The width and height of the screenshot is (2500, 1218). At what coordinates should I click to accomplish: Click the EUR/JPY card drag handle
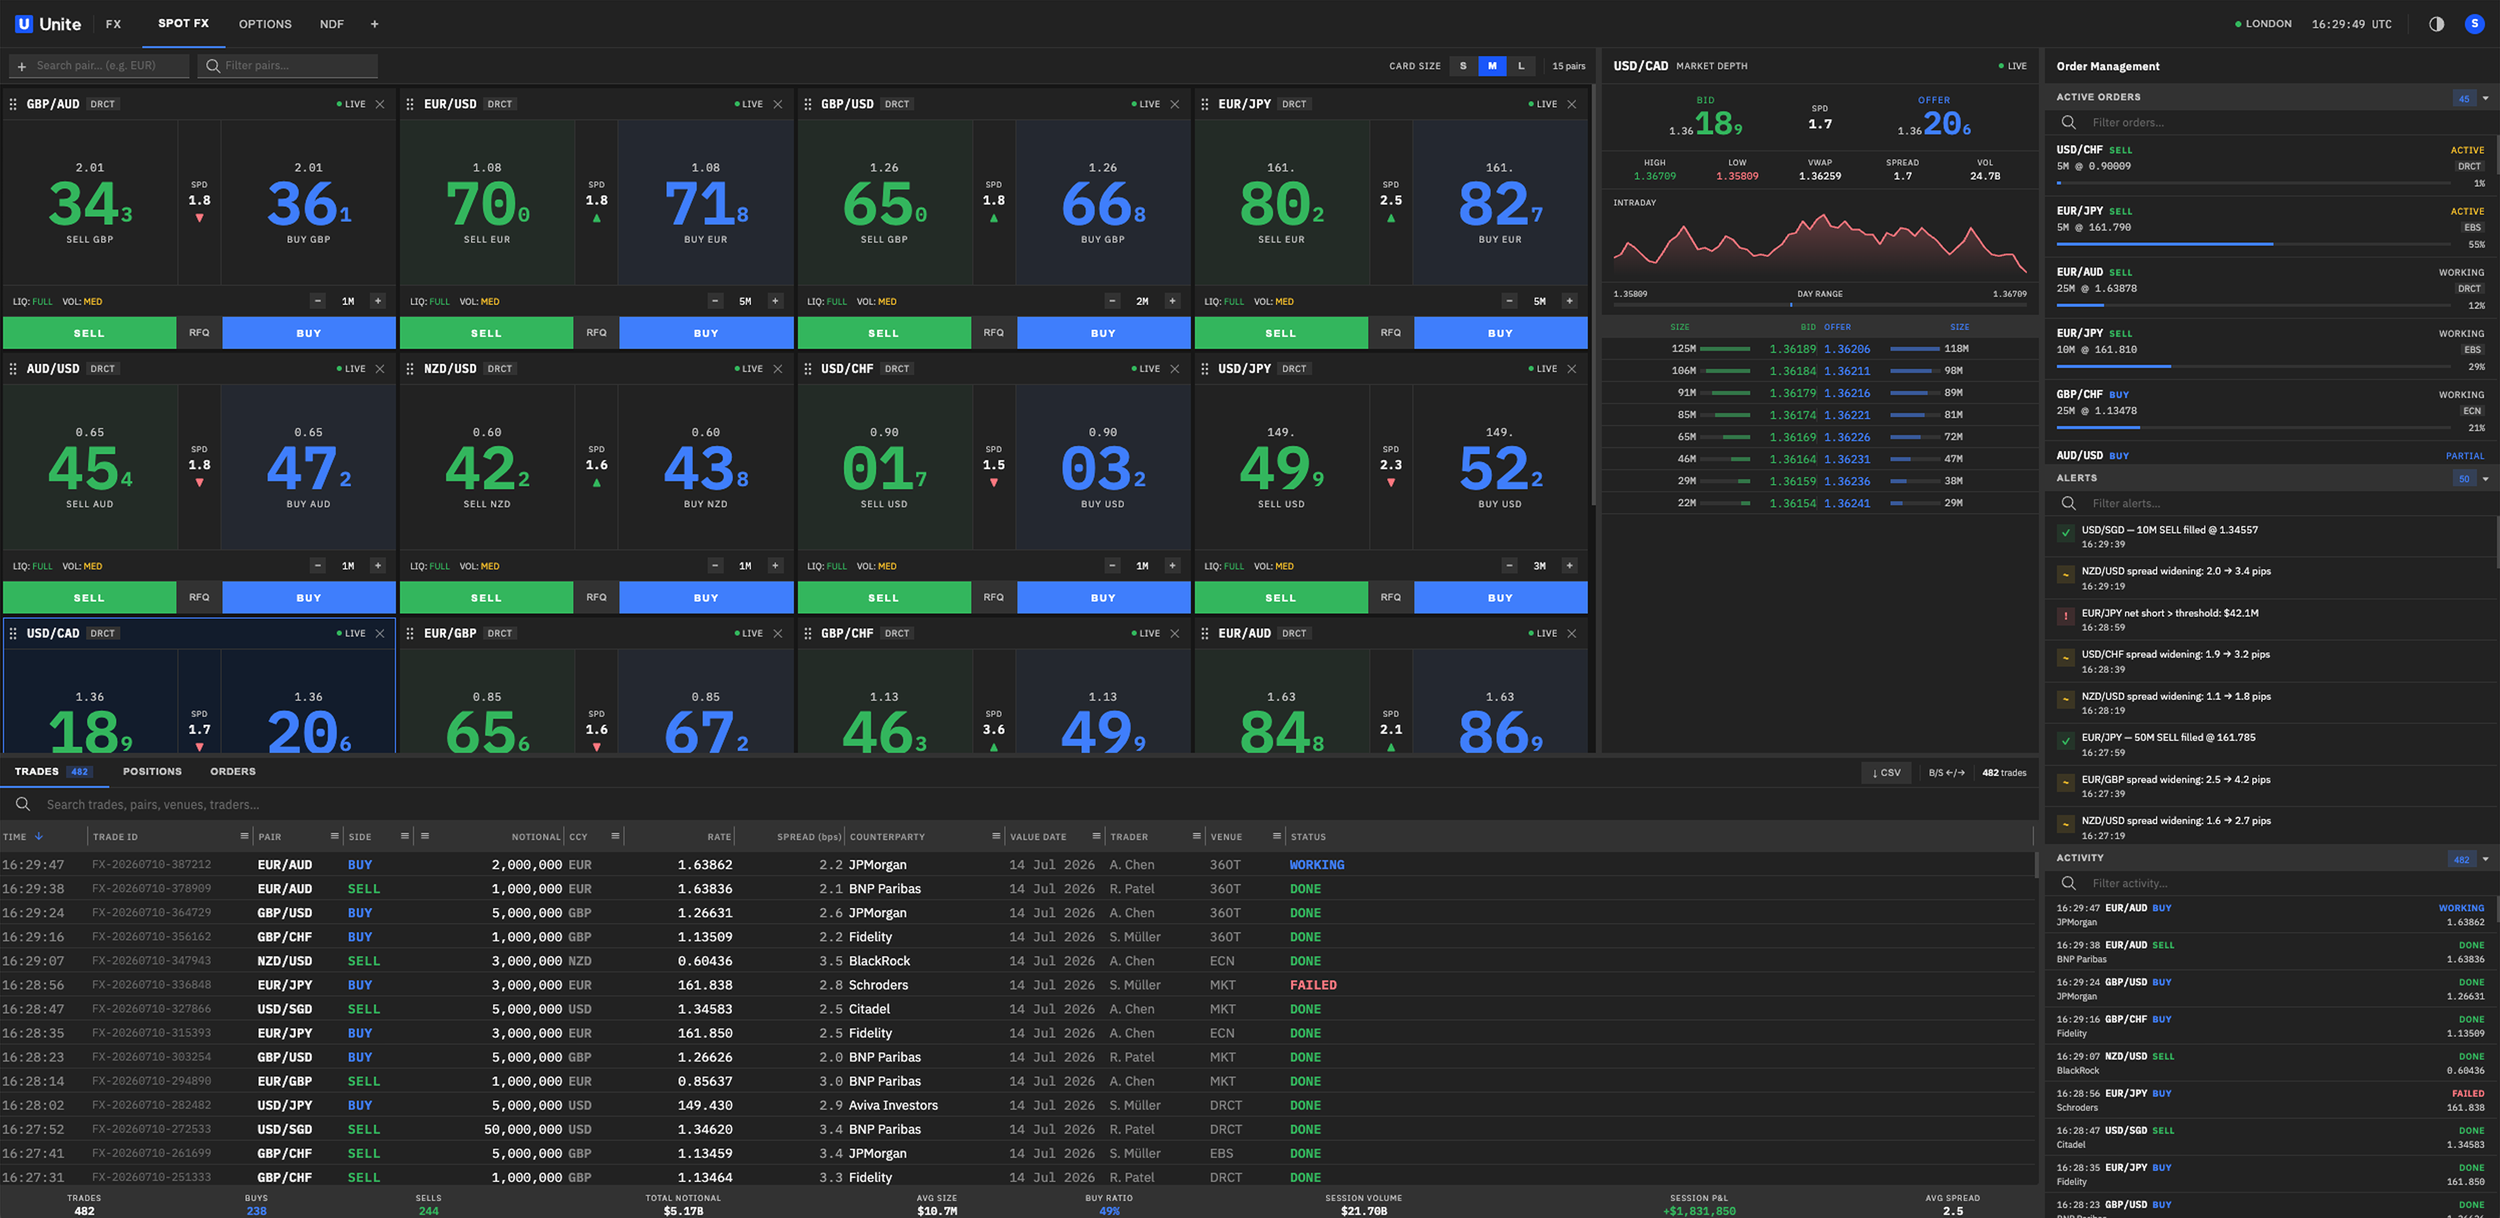tap(1204, 104)
